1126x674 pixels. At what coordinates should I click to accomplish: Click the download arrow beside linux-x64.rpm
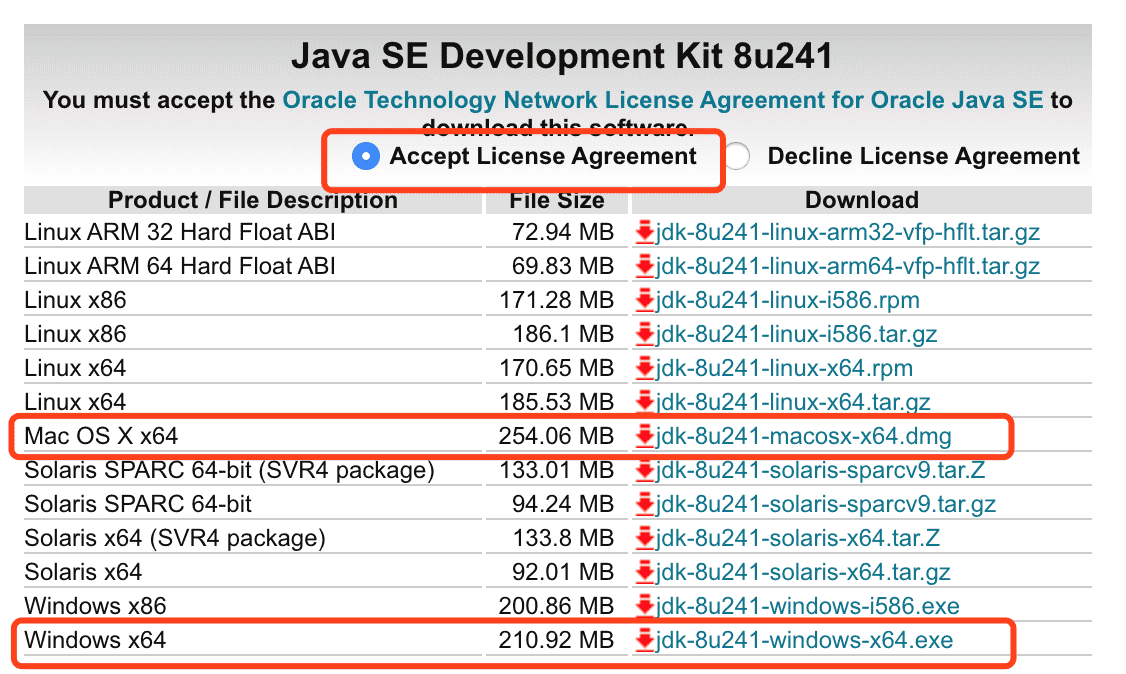tap(644, 368)
